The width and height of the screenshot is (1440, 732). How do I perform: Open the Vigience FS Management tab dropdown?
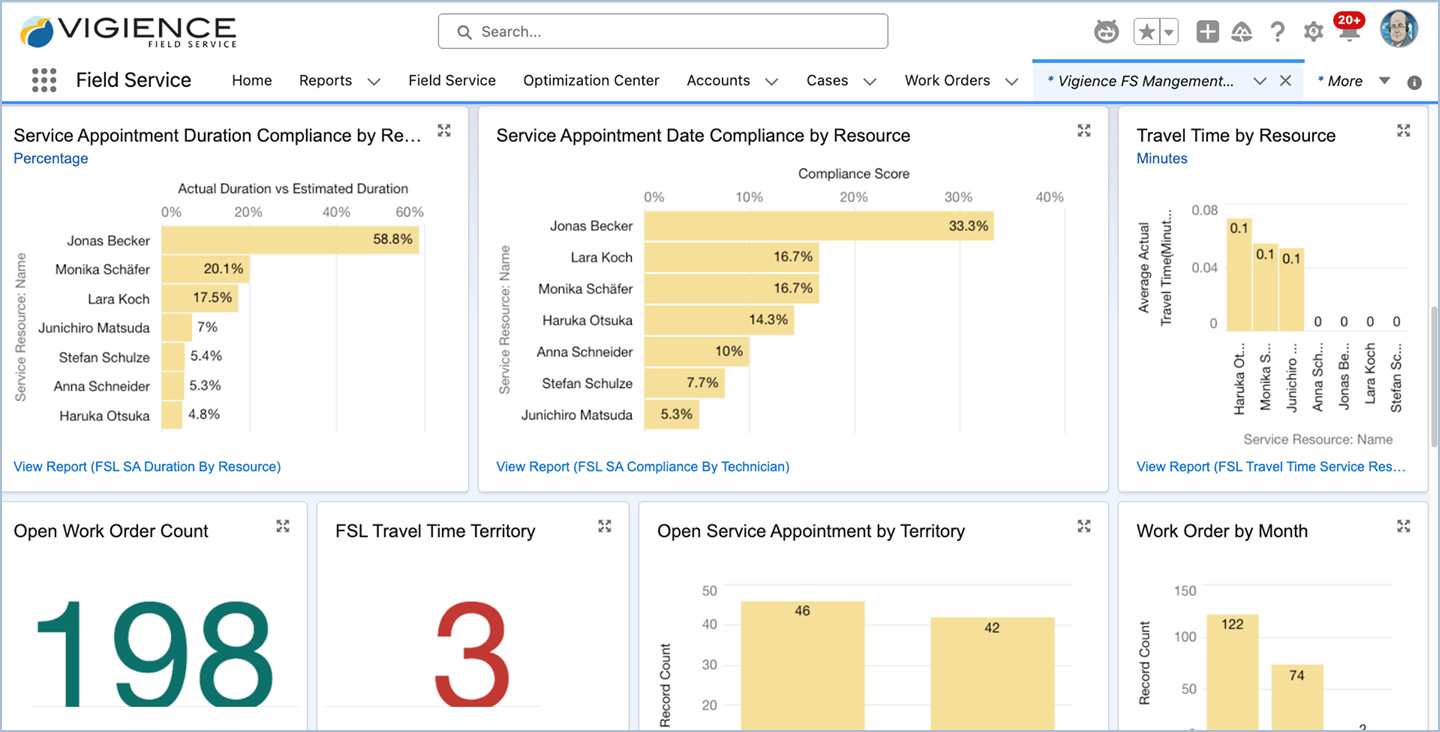click(x=1260, y=81)
